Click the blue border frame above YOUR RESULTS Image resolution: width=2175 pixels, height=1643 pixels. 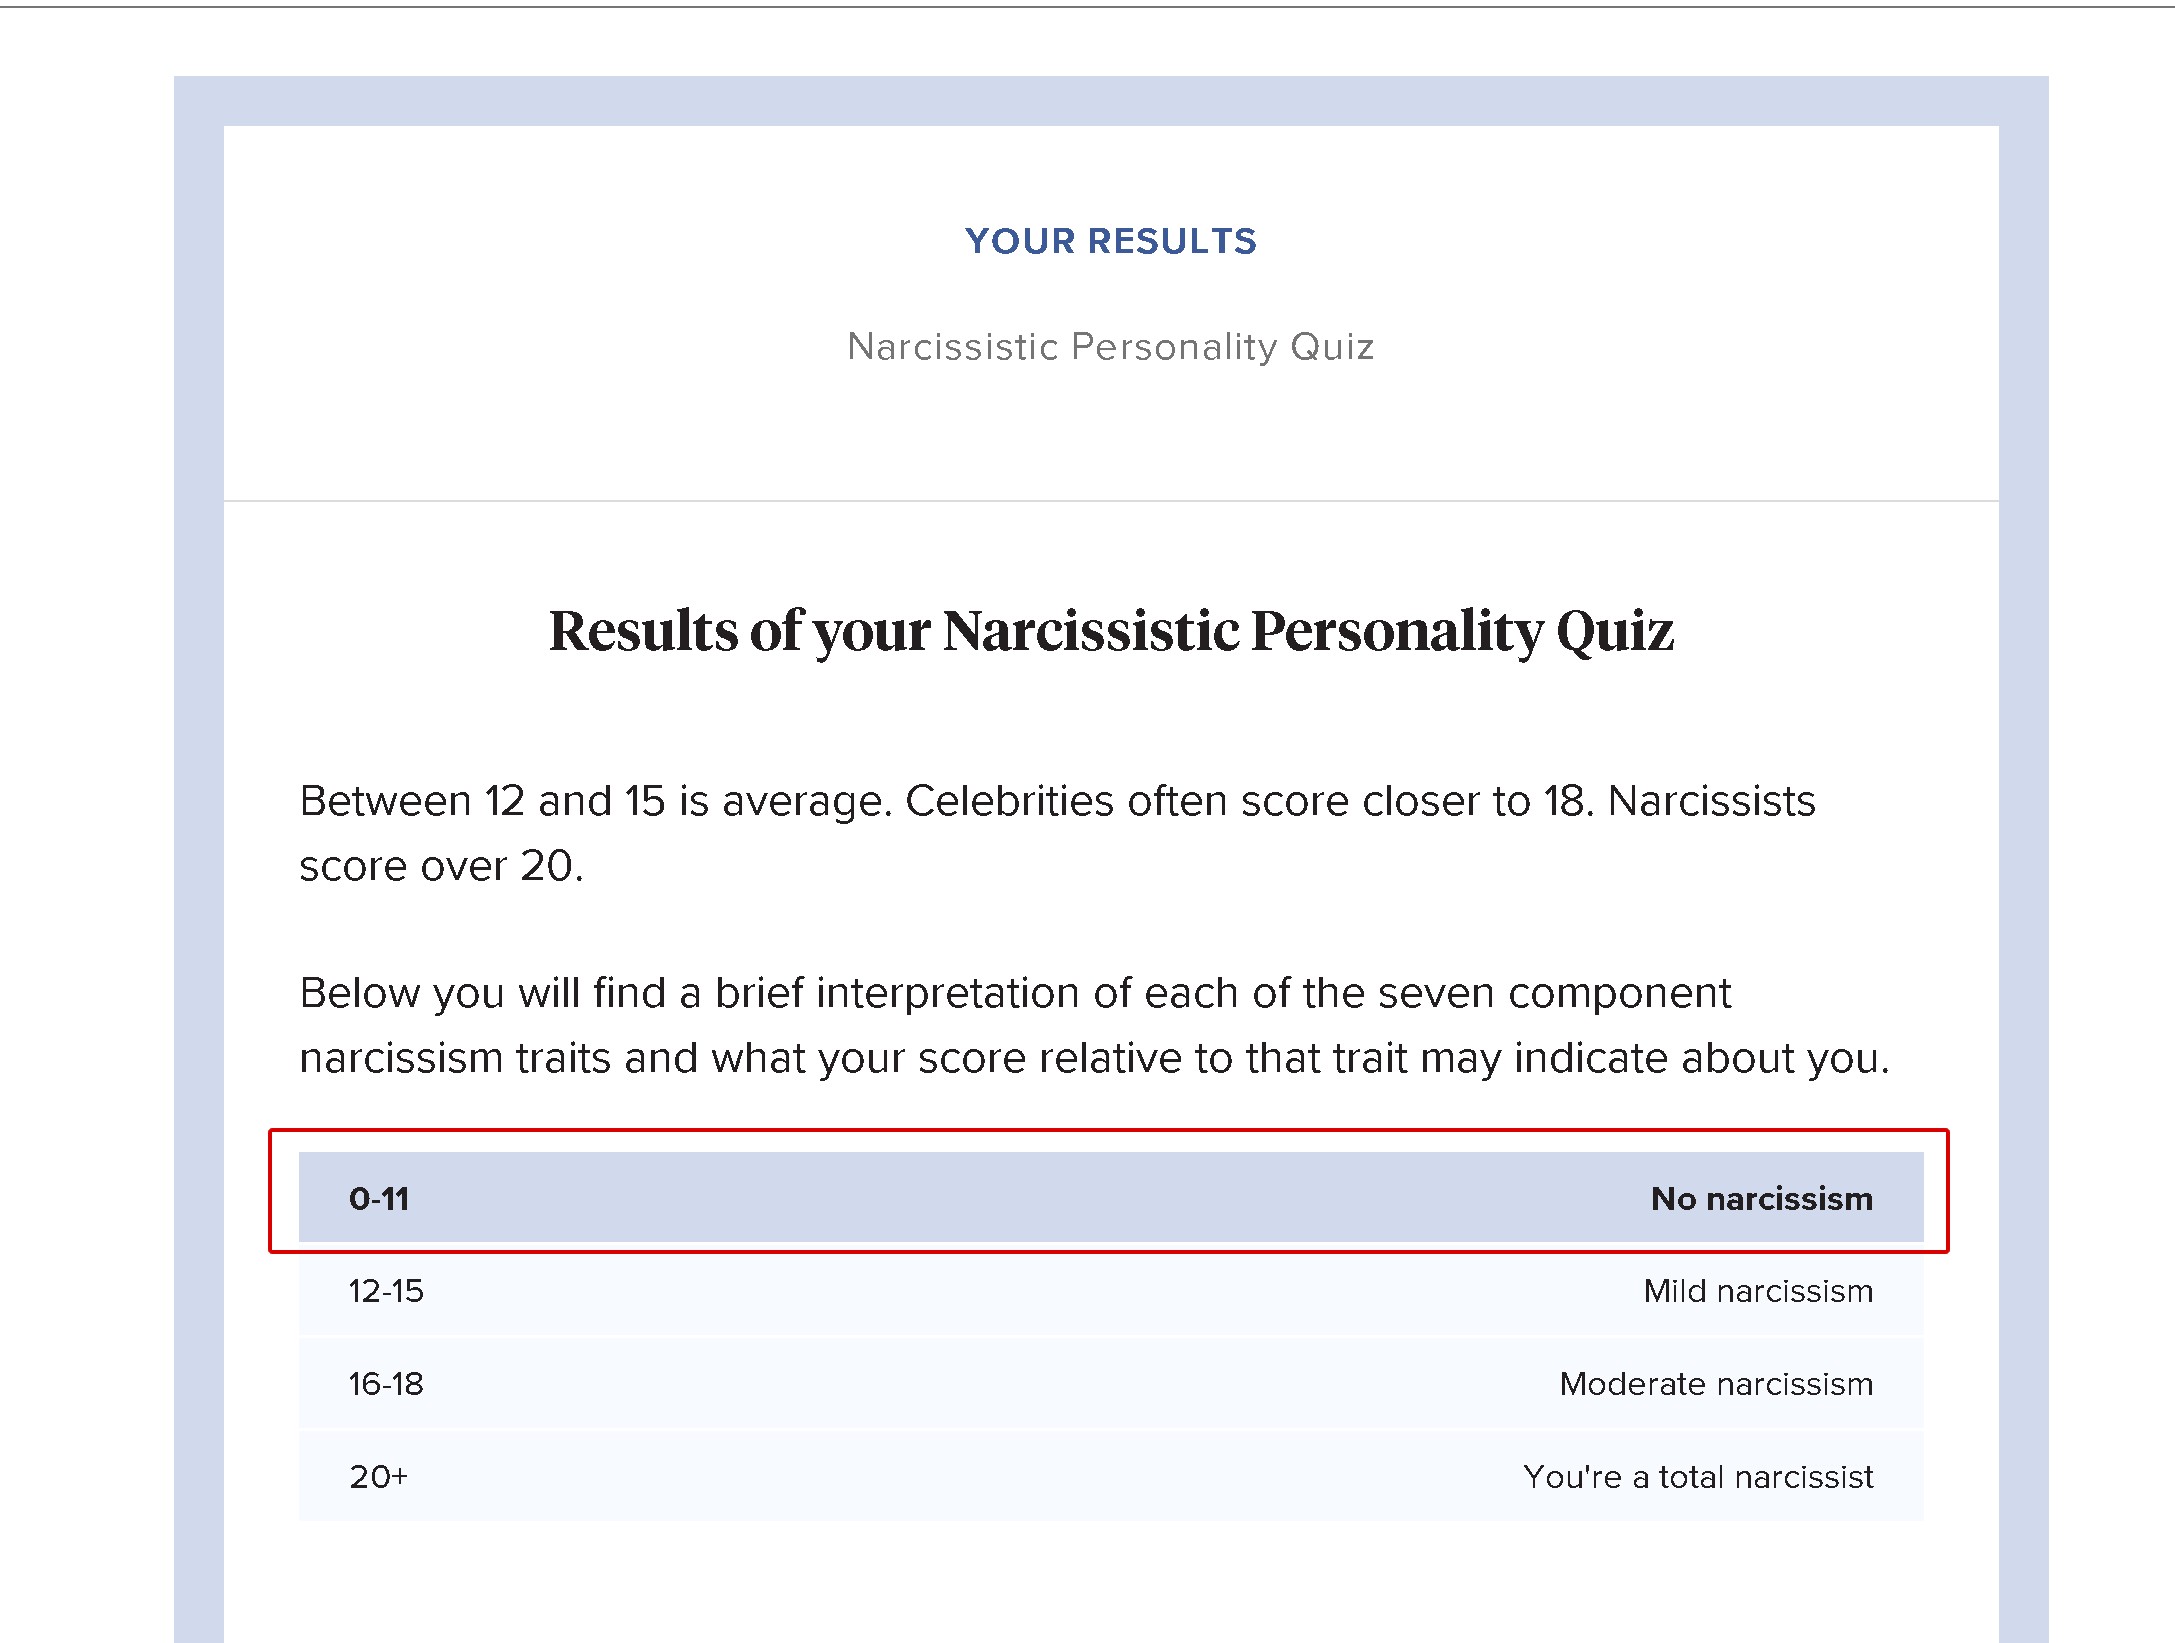point(1111,101)
